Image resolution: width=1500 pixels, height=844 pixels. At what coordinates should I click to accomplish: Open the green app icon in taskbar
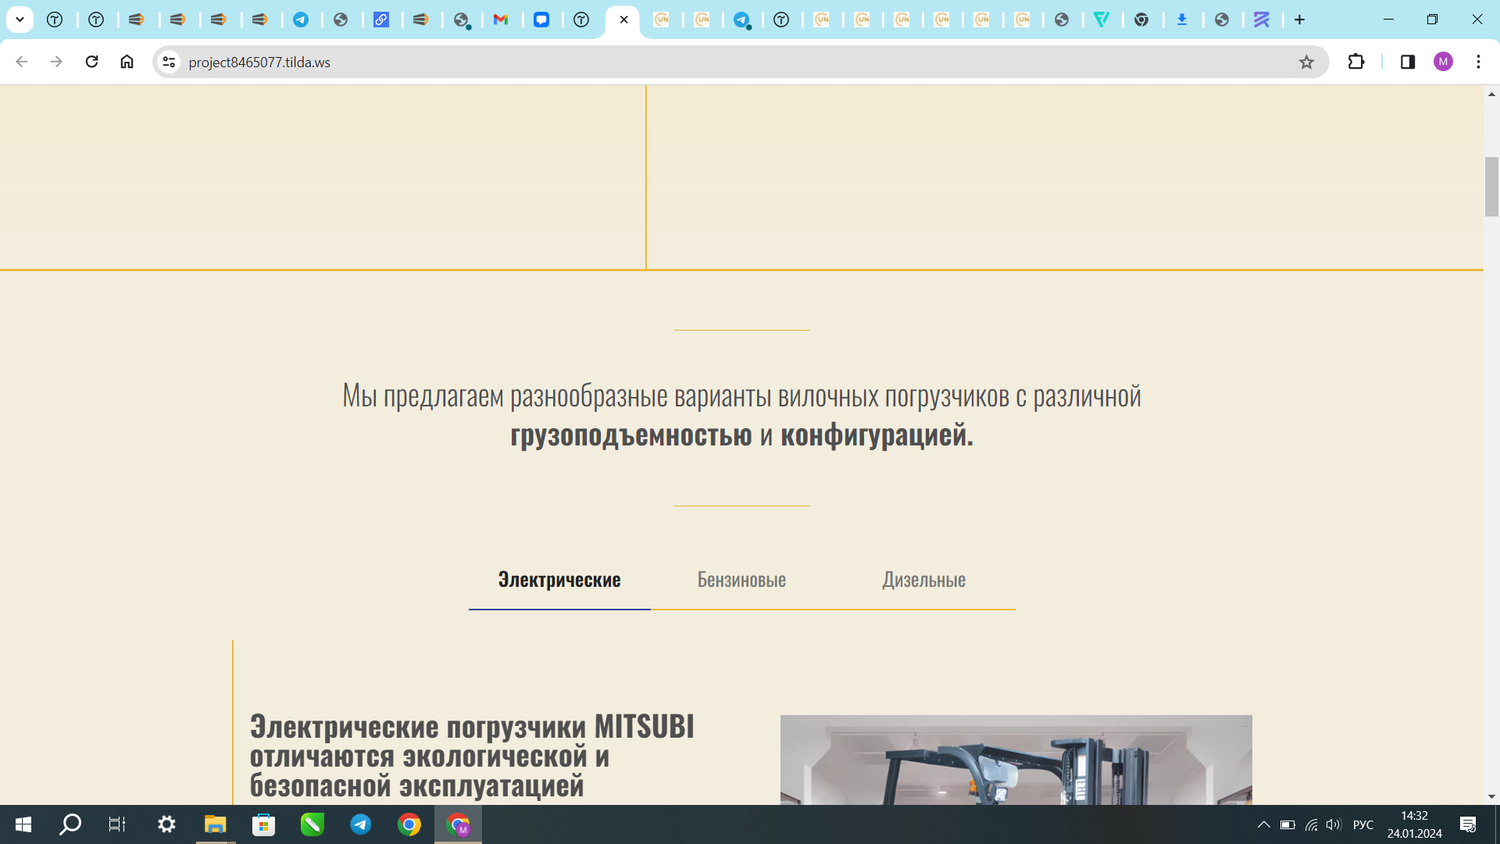312,825
